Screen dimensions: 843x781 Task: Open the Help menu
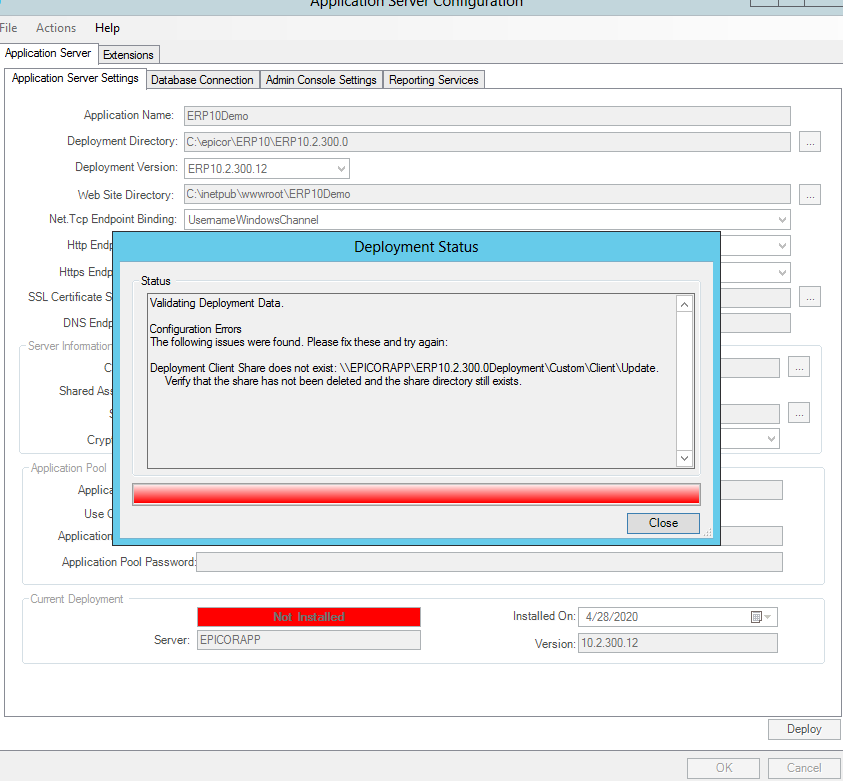106,27
